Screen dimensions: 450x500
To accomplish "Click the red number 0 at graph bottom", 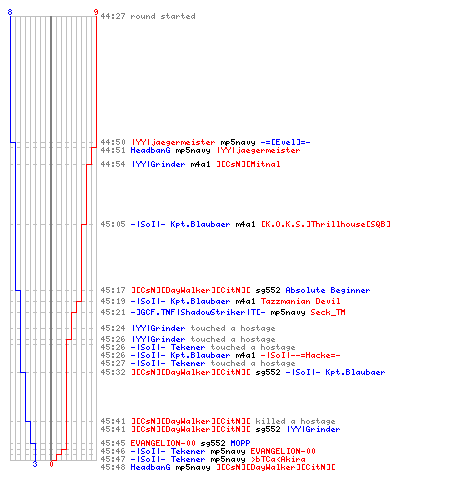I will pos(51,464).
